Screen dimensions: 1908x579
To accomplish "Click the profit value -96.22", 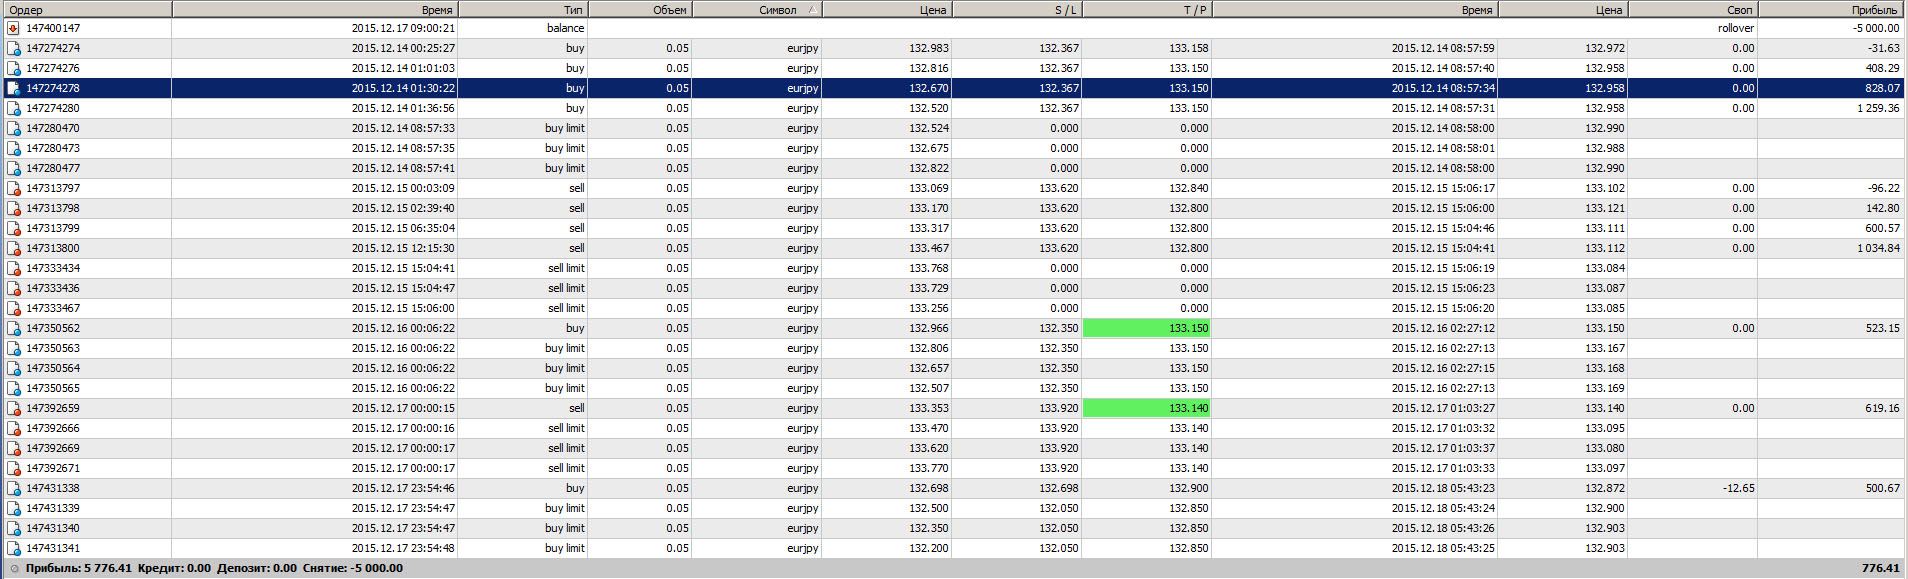I will coord(1883,188).
